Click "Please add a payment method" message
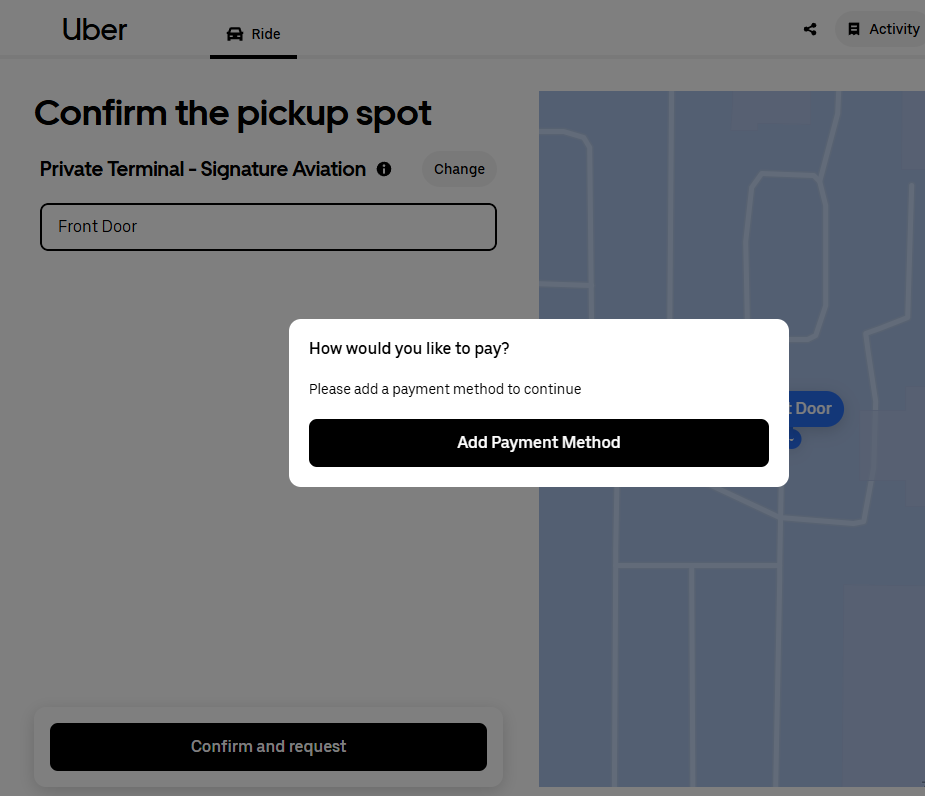Screen dimensions: 925x796 445,389
